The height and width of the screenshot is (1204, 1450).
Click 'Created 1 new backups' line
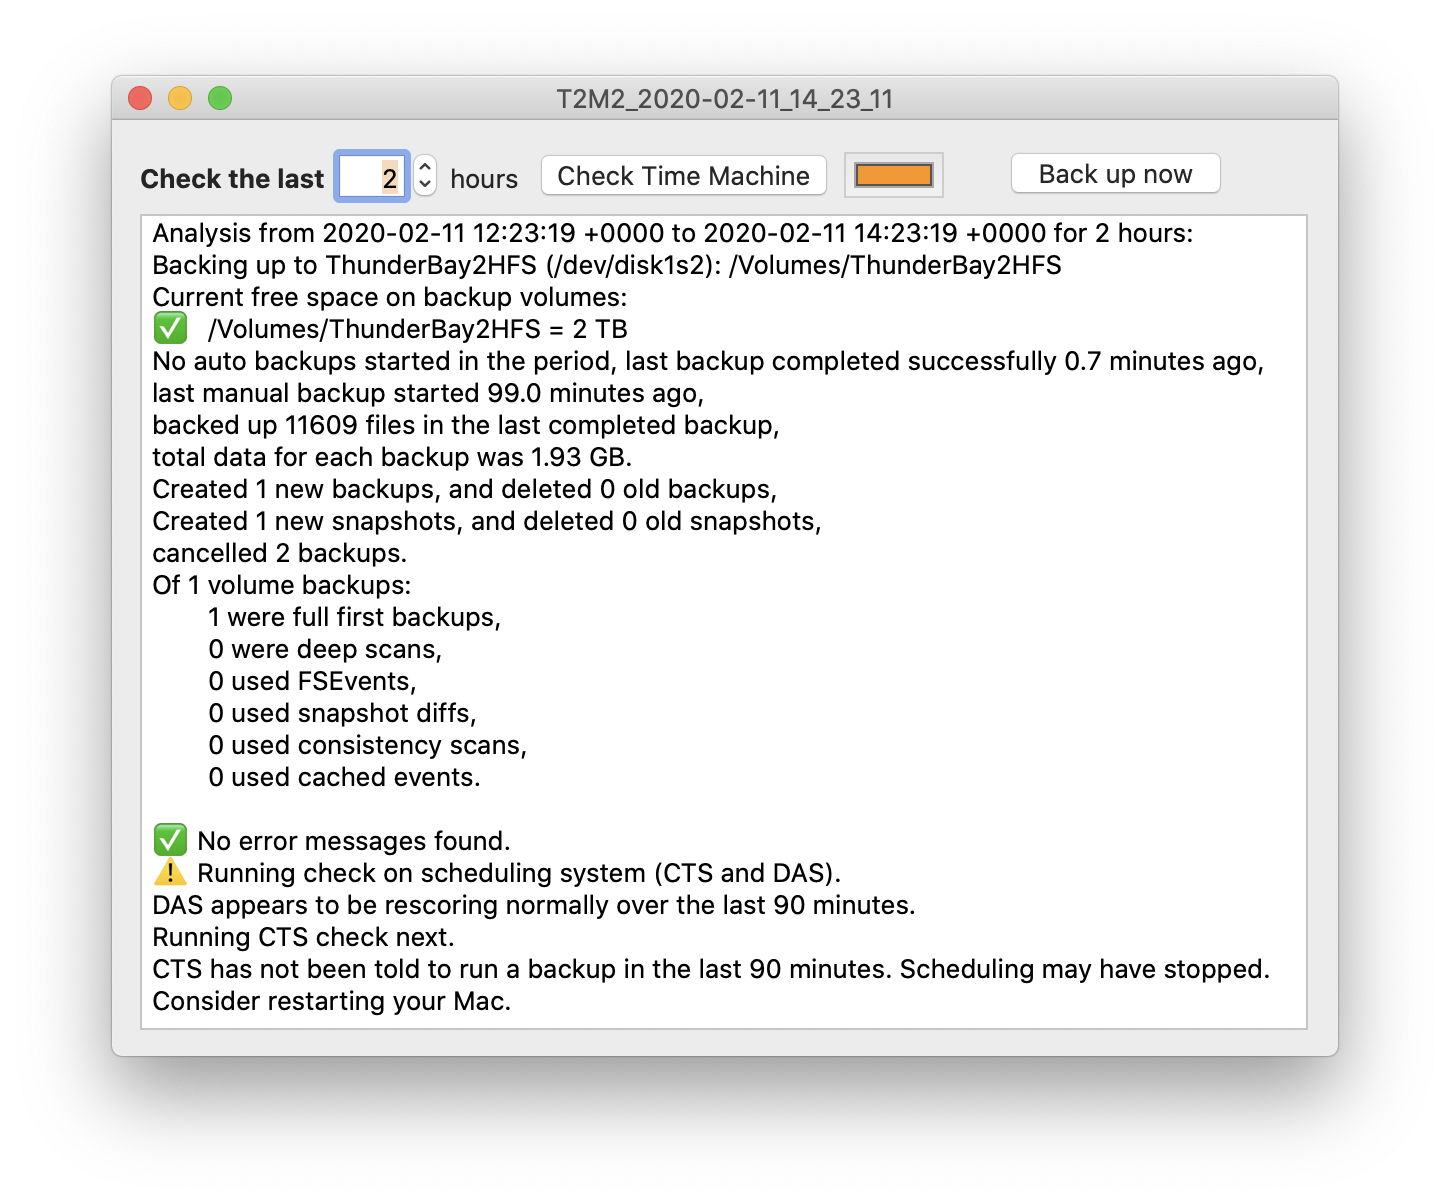465,489
